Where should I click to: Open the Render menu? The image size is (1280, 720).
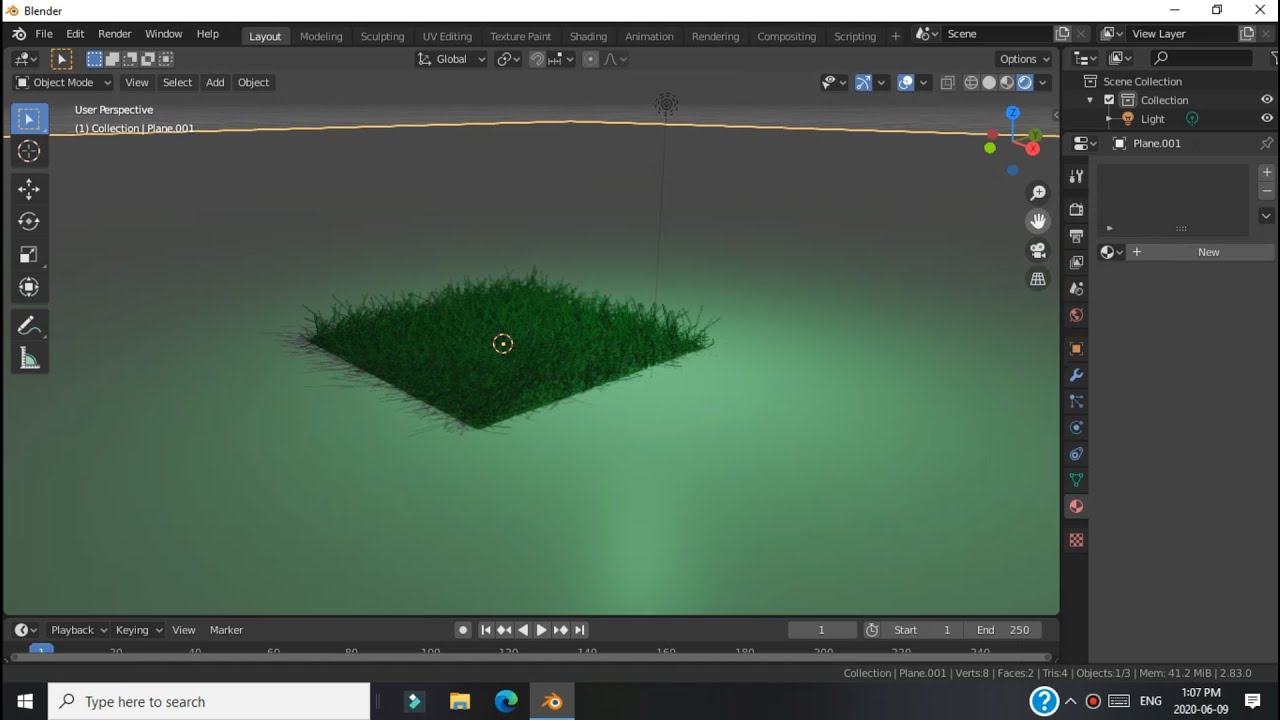(115, 34)
